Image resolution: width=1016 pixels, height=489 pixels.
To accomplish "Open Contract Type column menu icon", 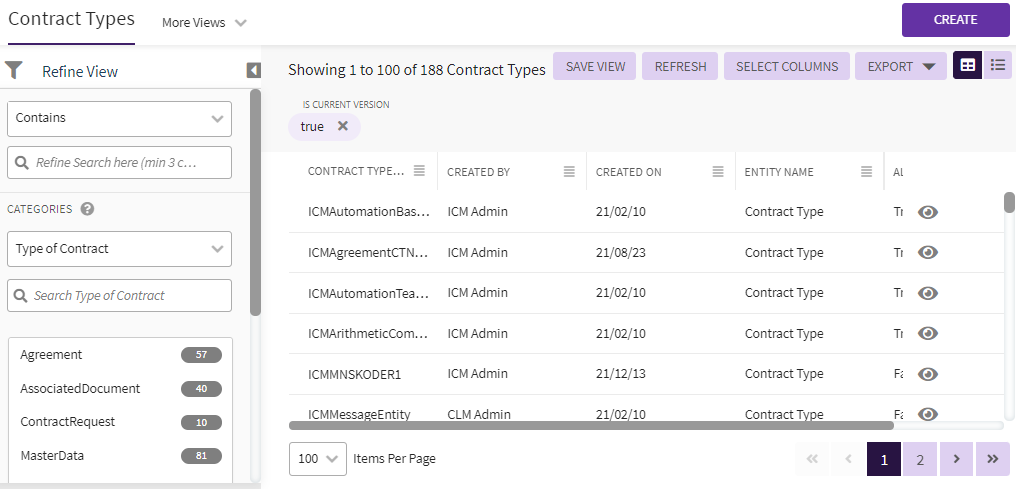I will [420, 172].
